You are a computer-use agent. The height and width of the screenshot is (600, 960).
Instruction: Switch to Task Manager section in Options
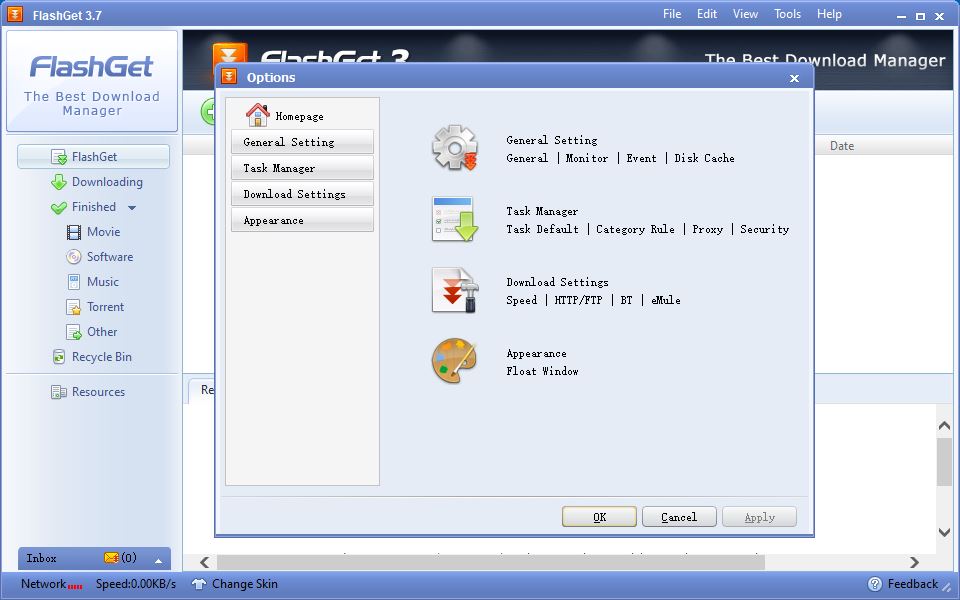302,168
